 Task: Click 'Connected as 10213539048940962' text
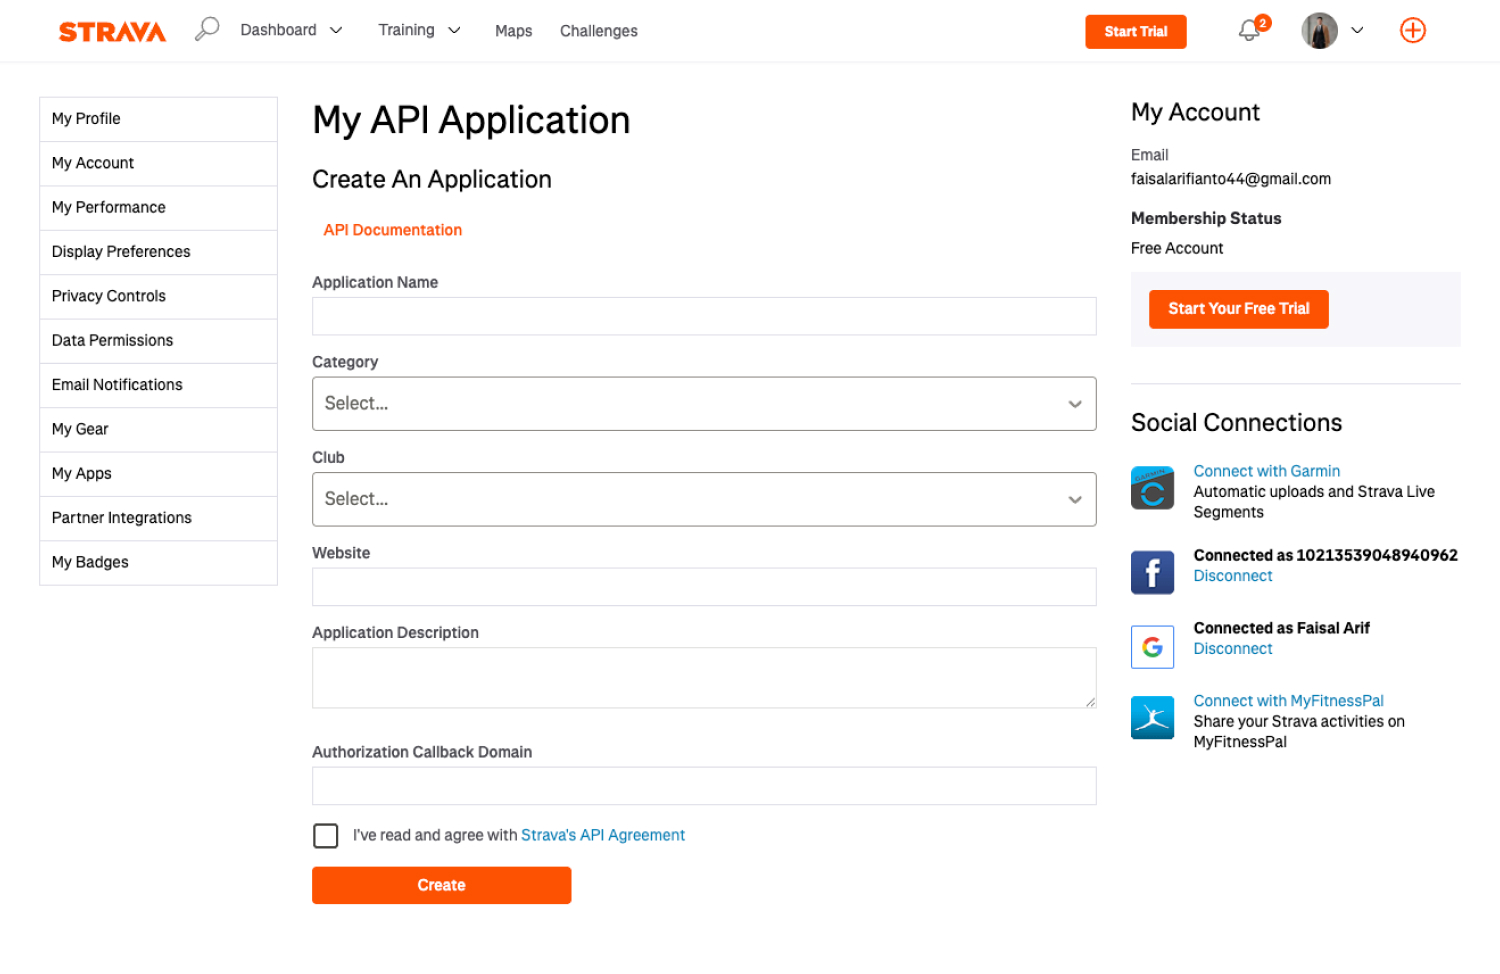point(1326,555)
